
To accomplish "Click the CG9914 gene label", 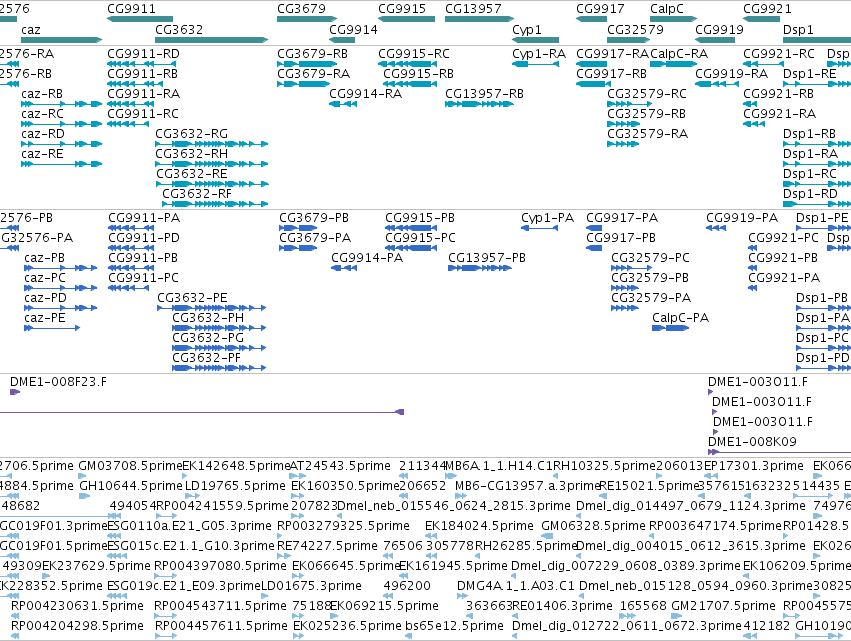I will click(x=353, y=29).
